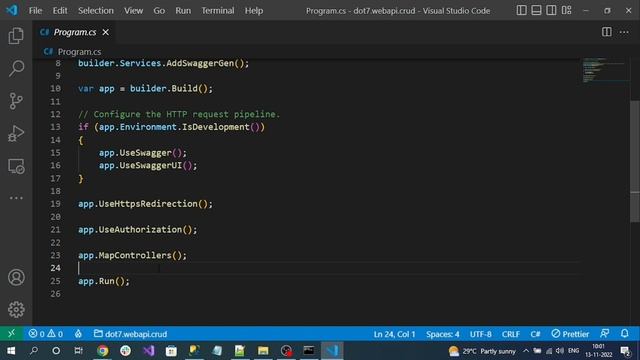Viewport: 640px width, 360px height.
Task: Open File Explorer from the taskbar
Action: tap(263, 351)
